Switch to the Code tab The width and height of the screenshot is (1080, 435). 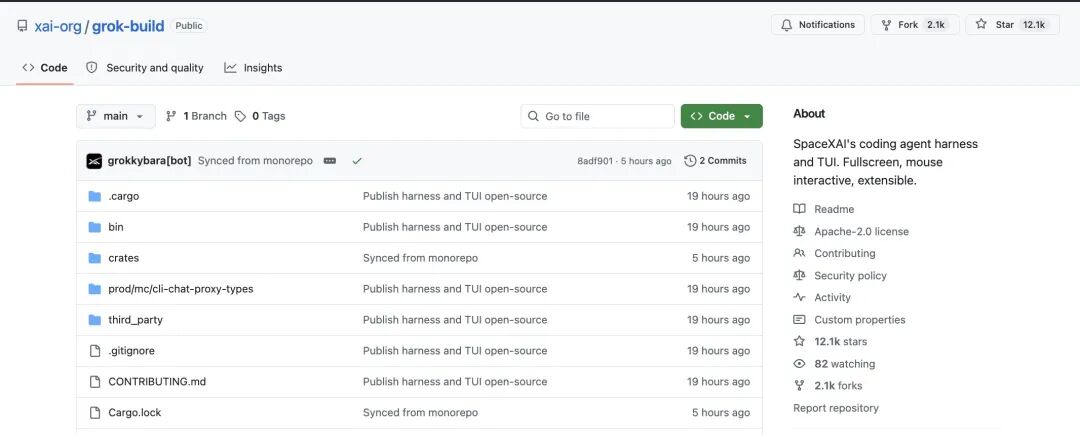point(45,67)
